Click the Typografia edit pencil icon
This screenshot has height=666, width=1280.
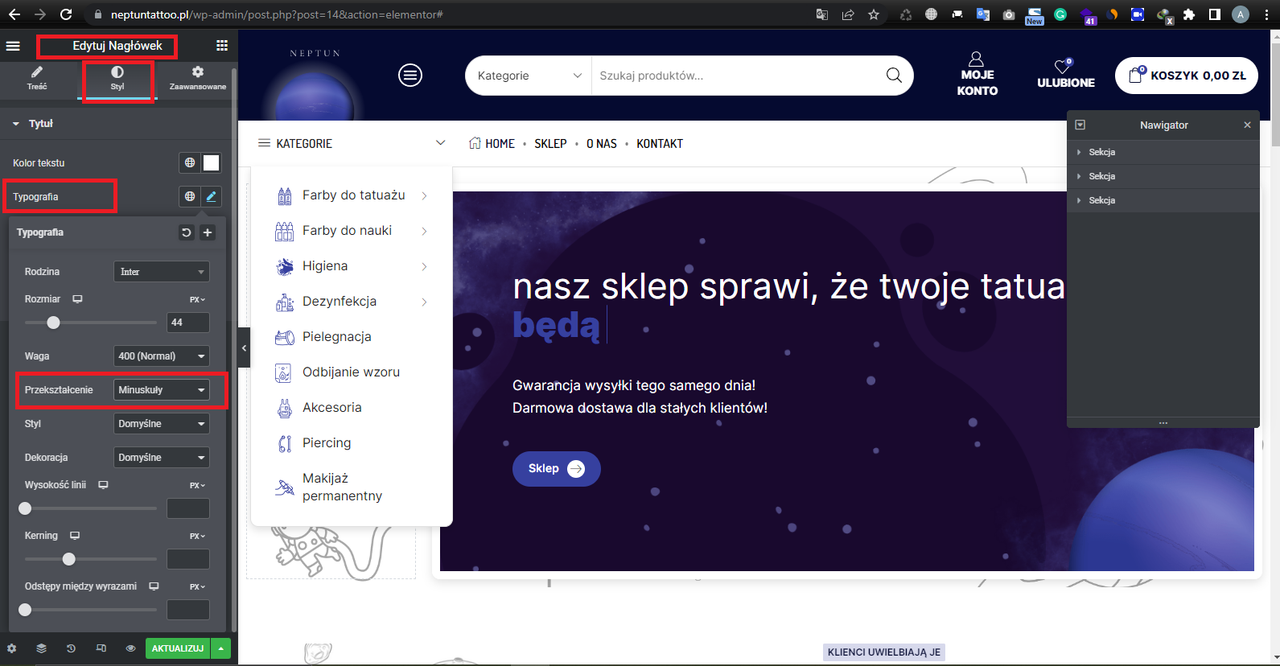point(211,197)
